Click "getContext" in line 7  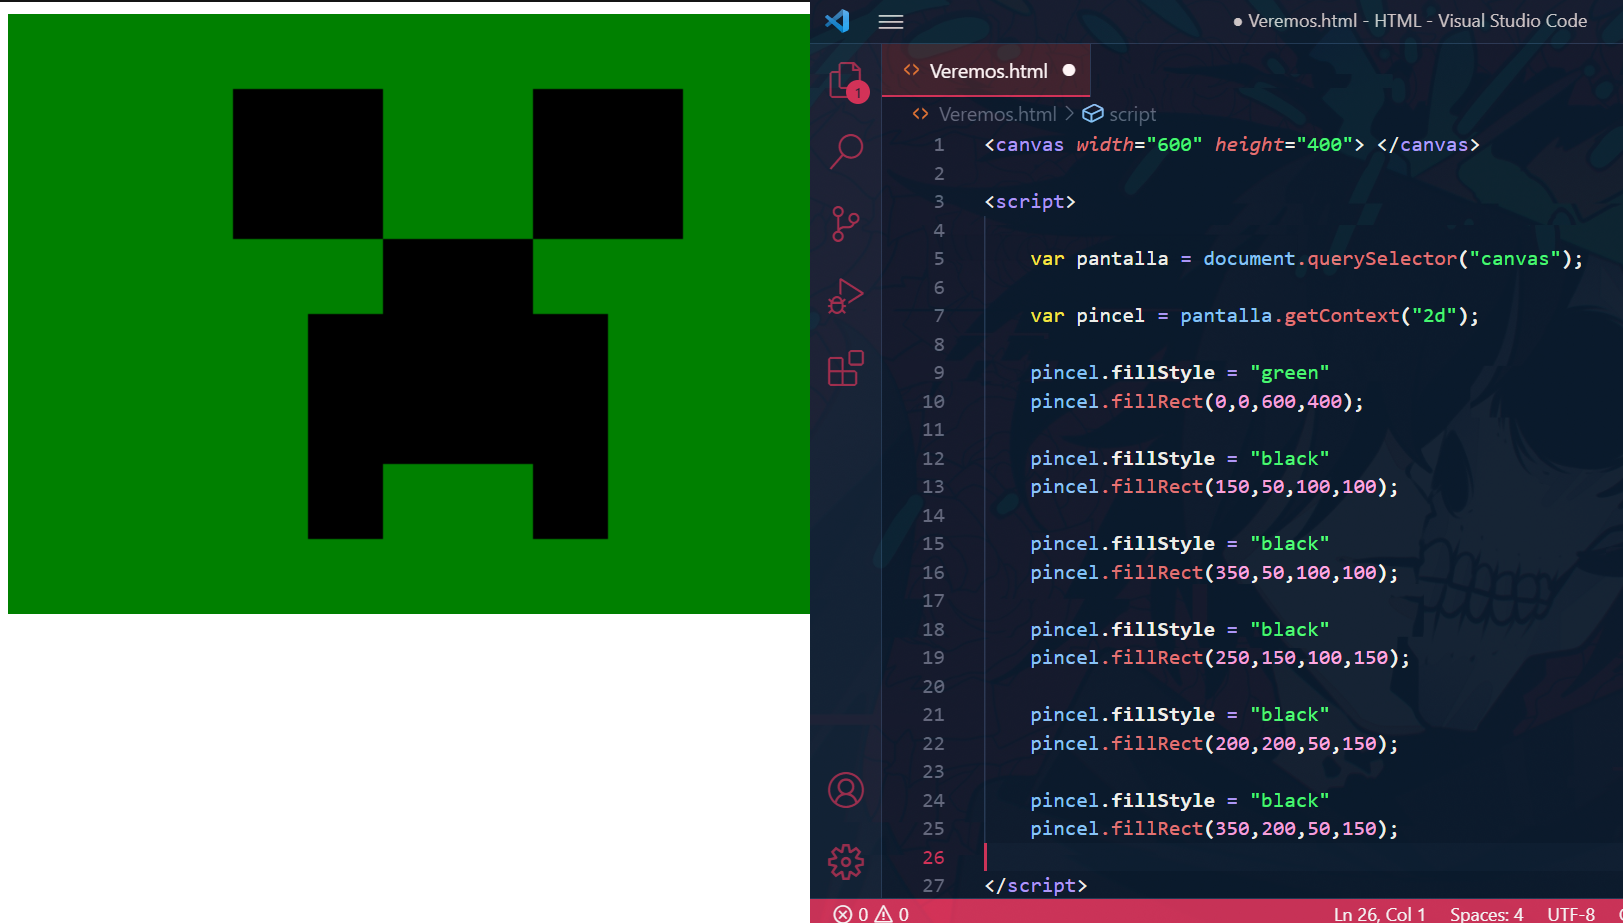pos(1342,316)
